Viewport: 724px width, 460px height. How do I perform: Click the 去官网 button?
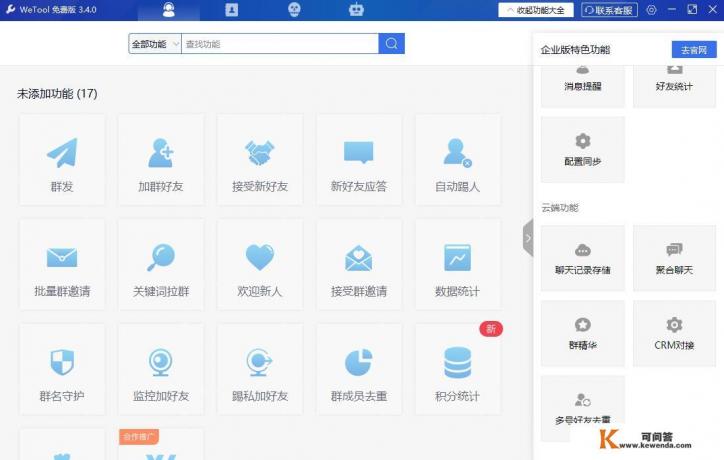click(694, 50)
